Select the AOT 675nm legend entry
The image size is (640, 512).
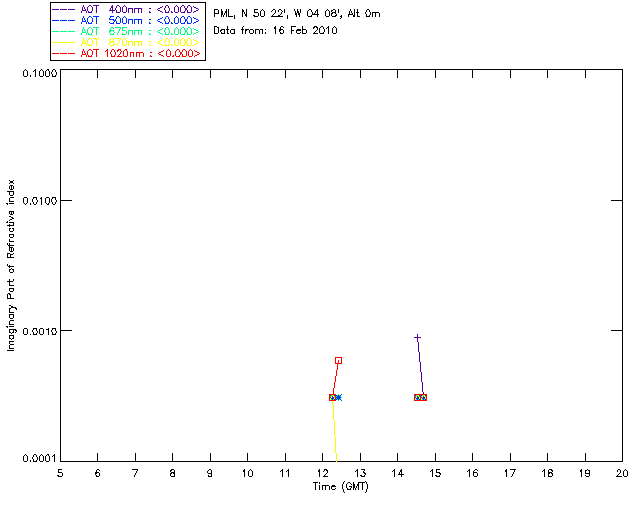(x=127, y=31)
